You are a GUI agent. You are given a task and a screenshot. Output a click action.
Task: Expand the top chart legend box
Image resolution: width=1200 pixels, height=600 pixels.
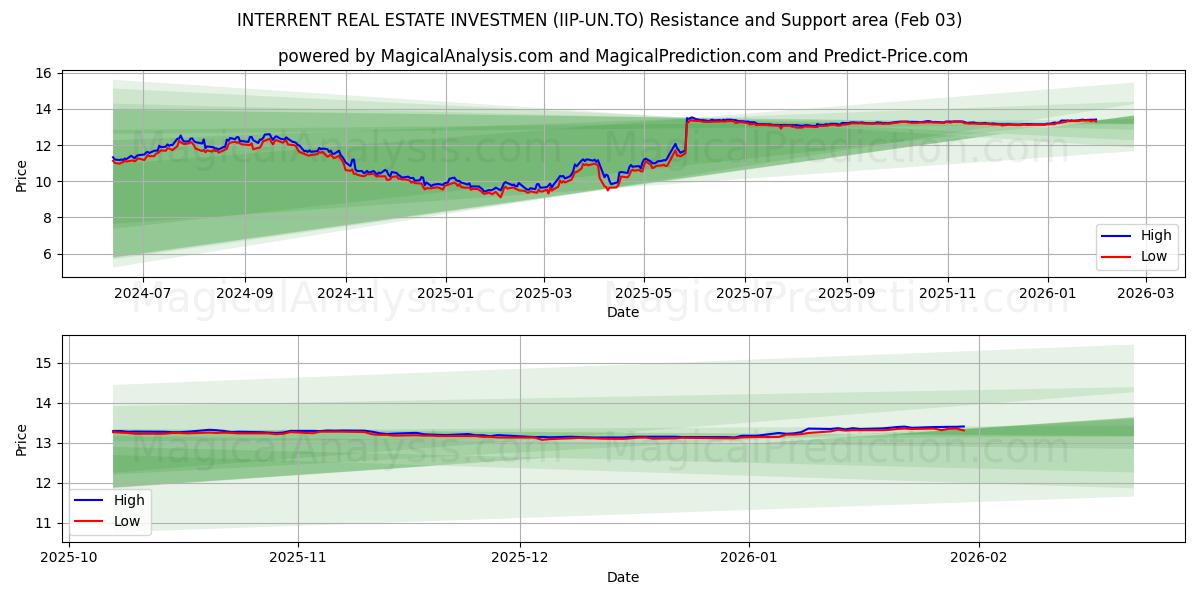point(1137,246)
